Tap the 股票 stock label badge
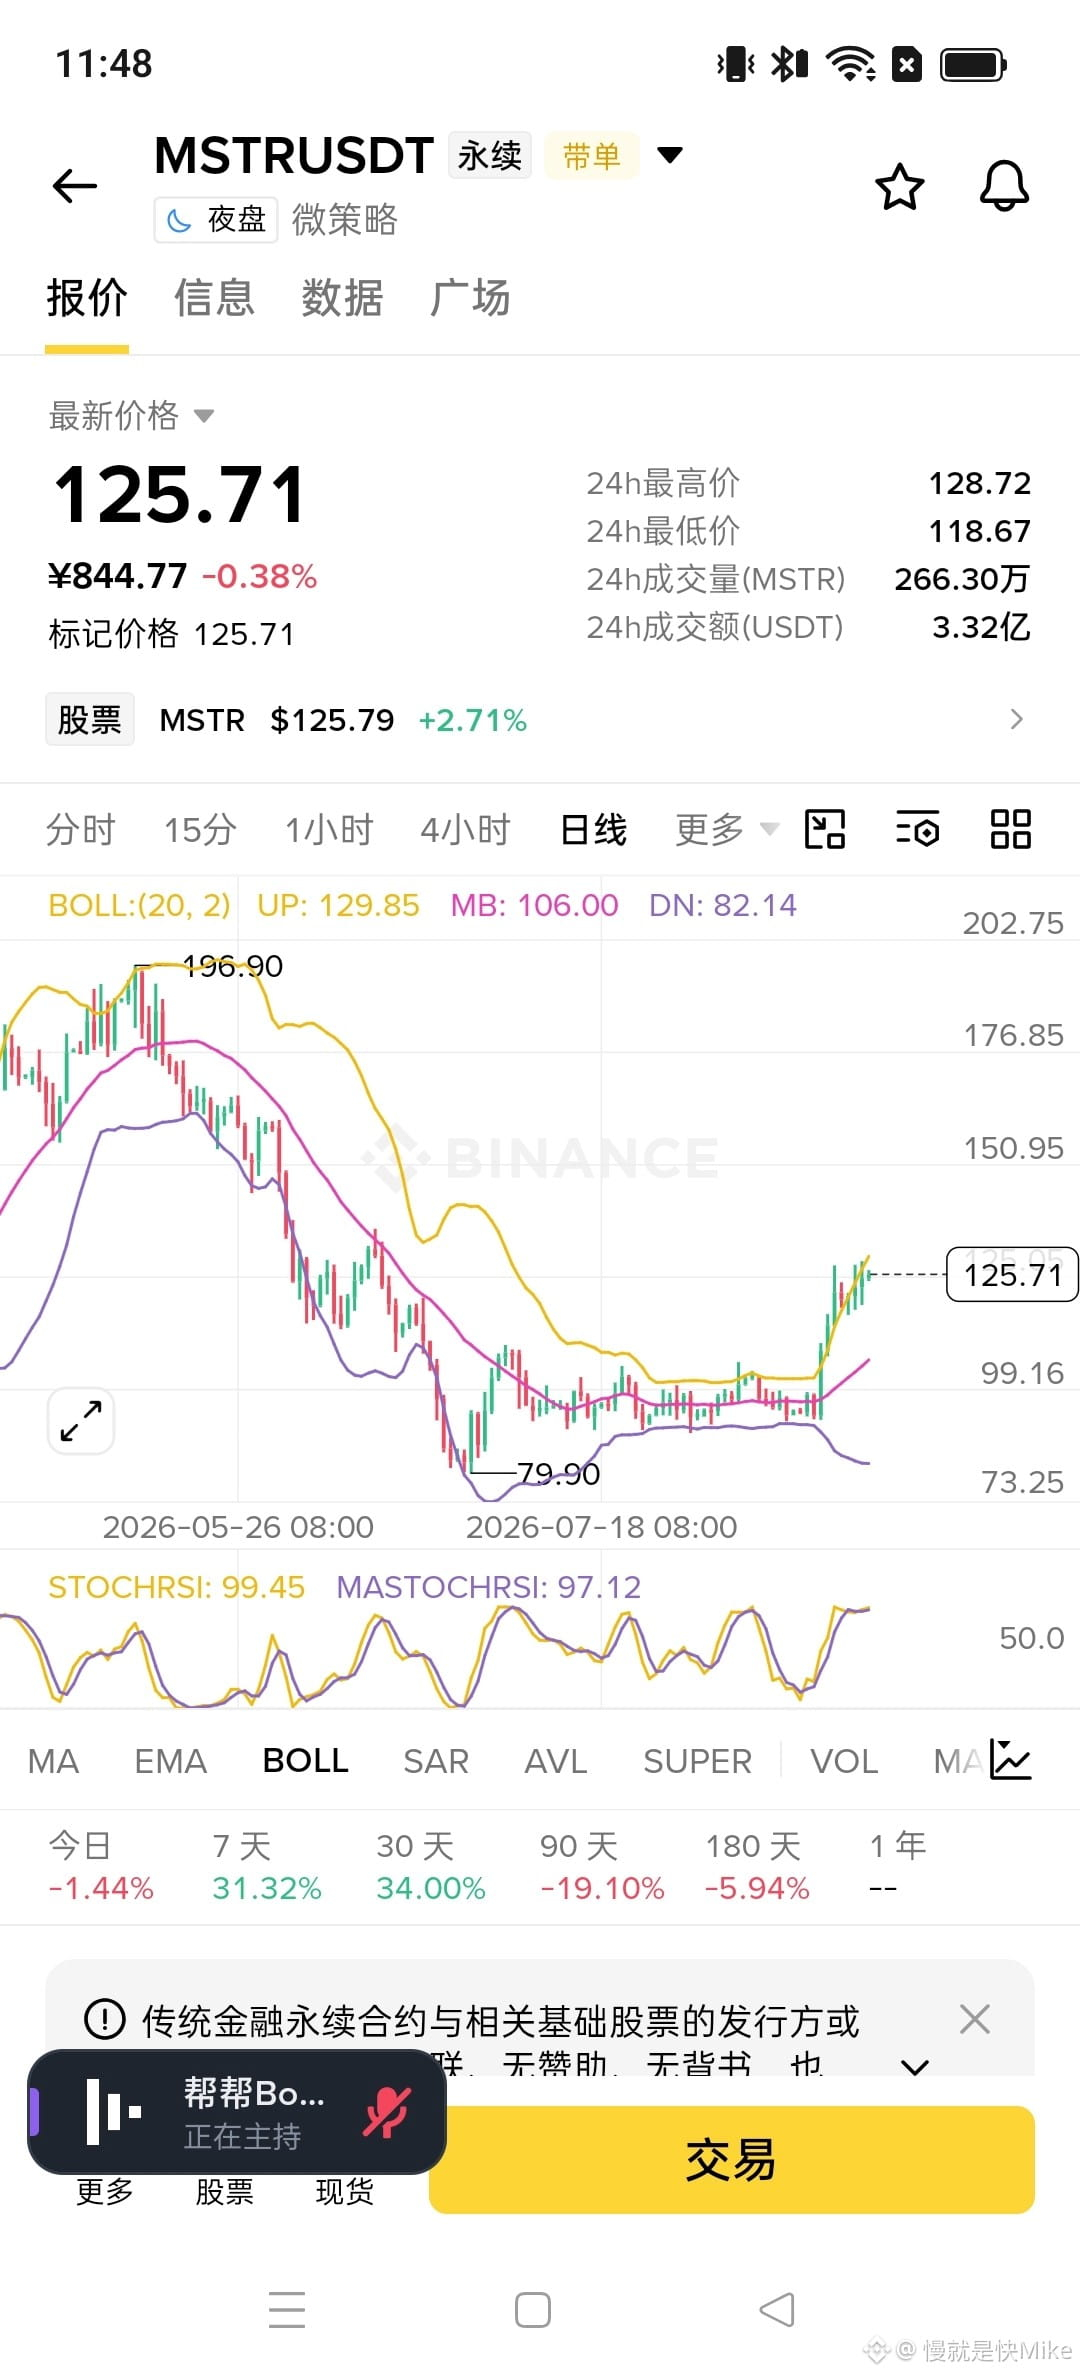This screenshot has height=2376, width=1080. coord(90,720)
